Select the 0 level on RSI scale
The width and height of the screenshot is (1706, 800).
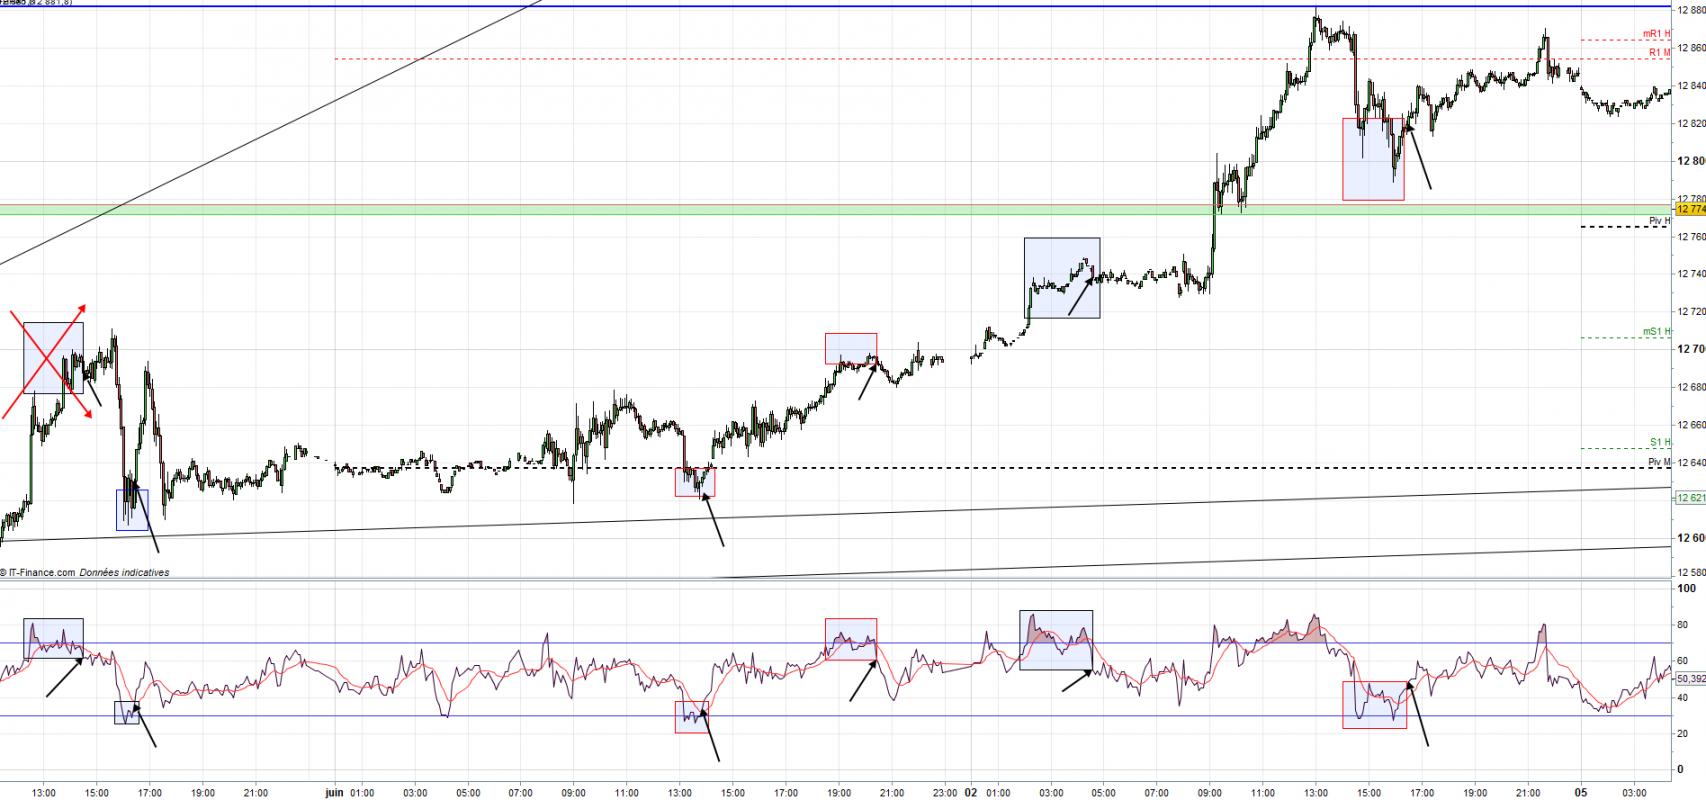(1680, 769)
